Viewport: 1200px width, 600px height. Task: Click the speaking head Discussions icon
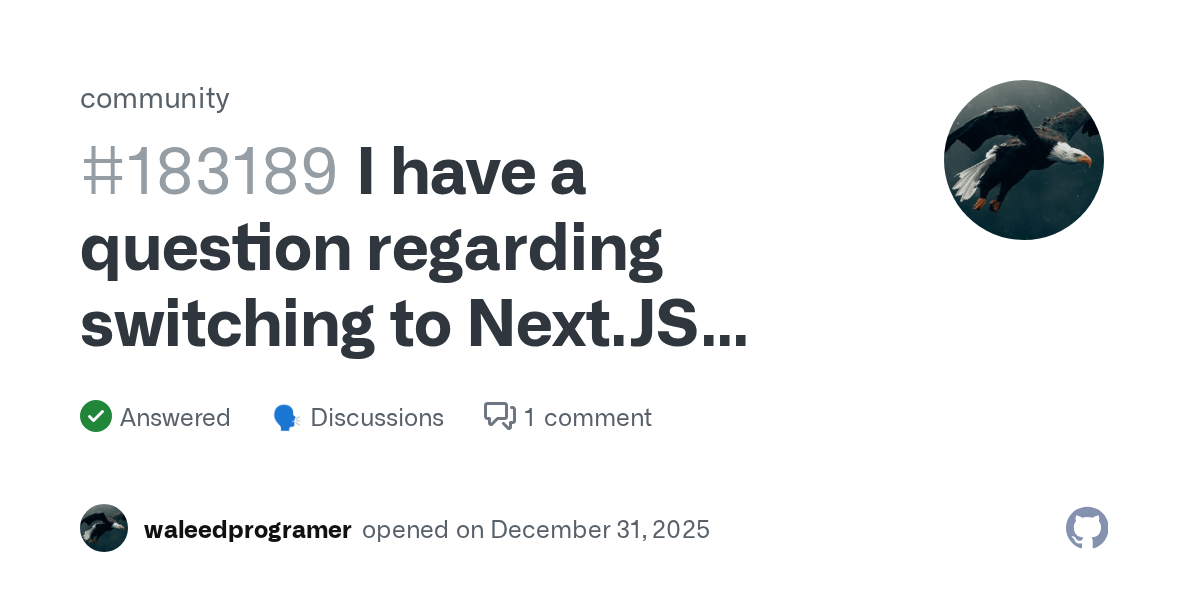[288, 417]
